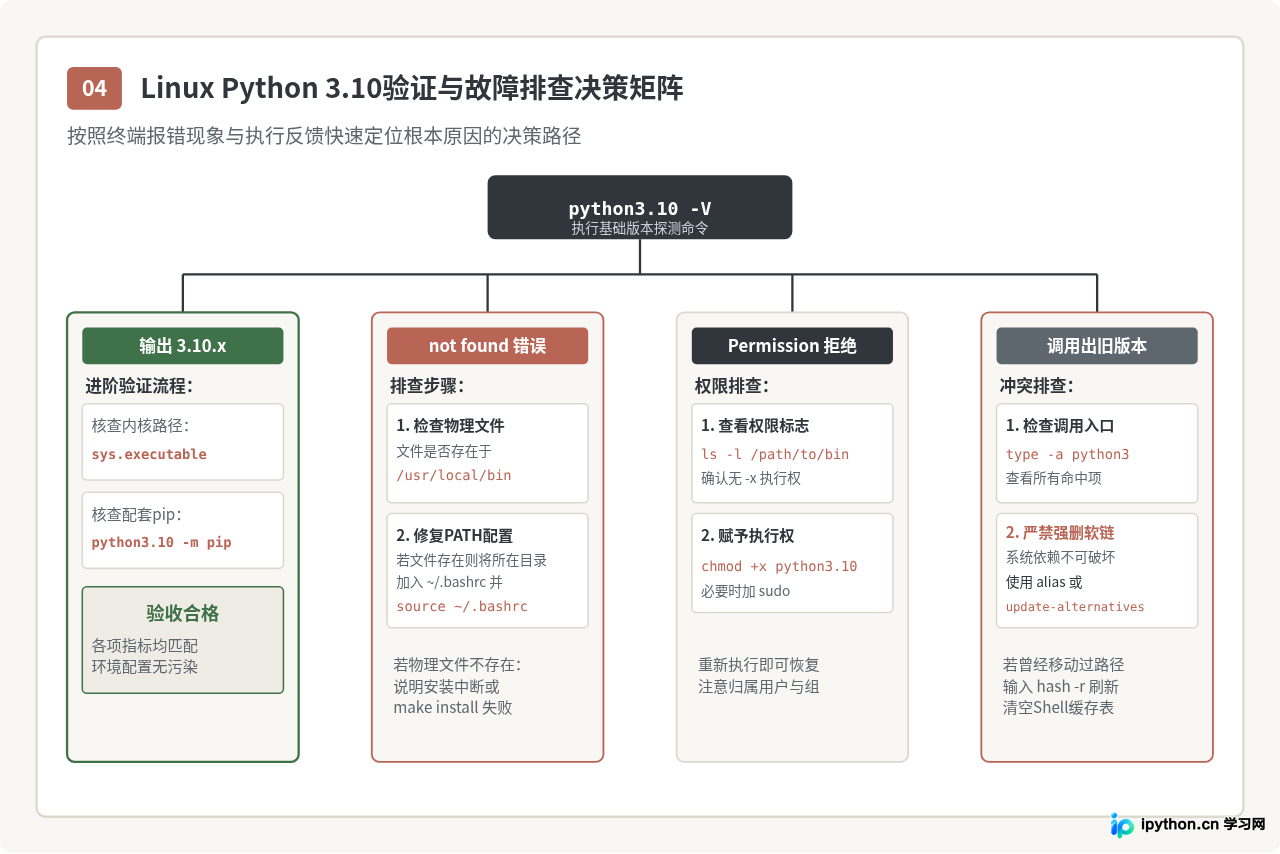
Task: Click the python3.10 -m pip code text
Action: tap(161, 542)
